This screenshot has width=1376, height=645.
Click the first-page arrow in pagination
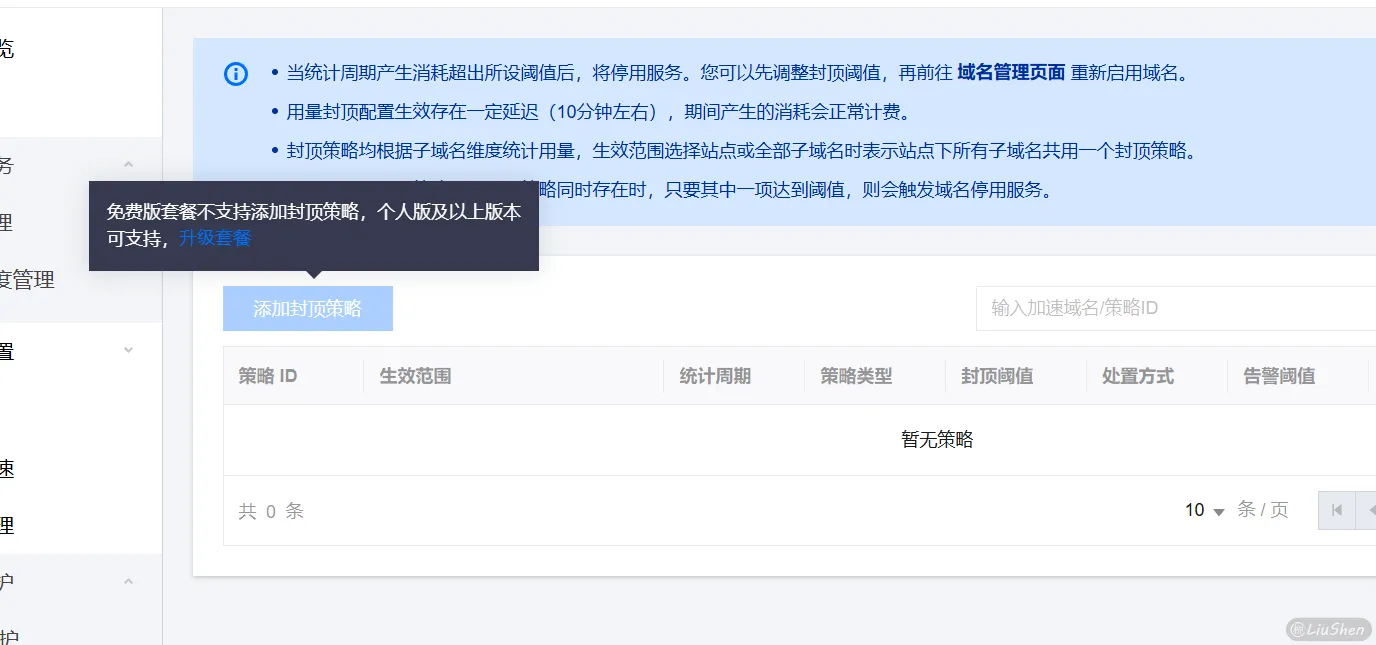pos(1337,510)
